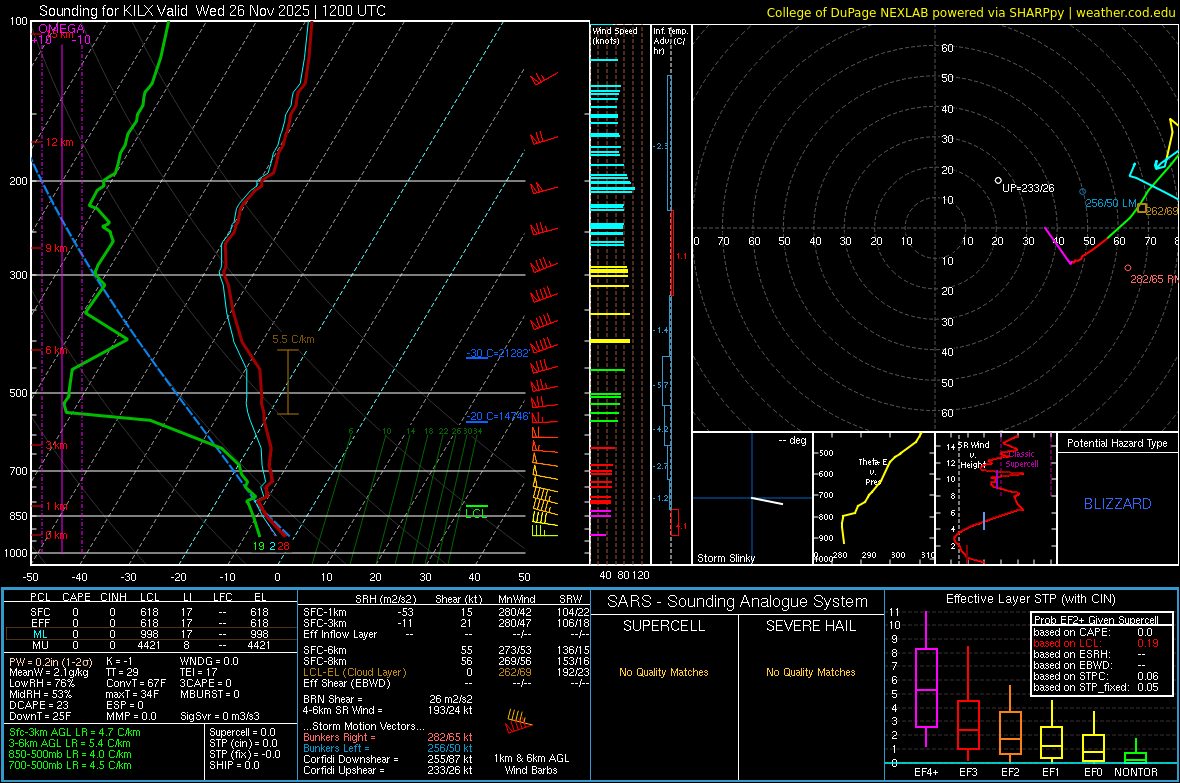Select the MU parcel row
This screenshot has height=783, width=1180.
[x=151, y=645]
